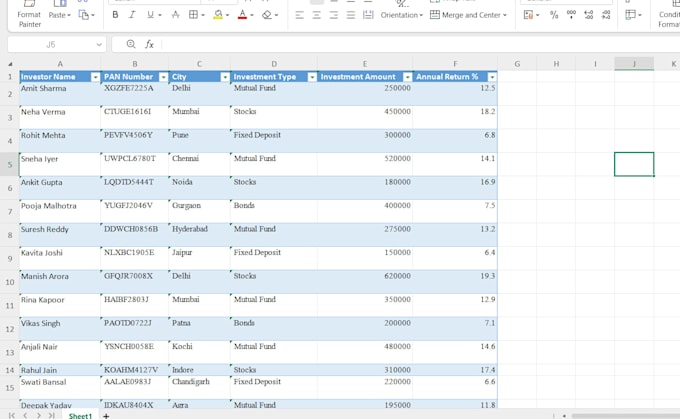This screenshot has width=680, height=419.
Task: Select the Chandigarh city cell
Action: coord(199,387)
